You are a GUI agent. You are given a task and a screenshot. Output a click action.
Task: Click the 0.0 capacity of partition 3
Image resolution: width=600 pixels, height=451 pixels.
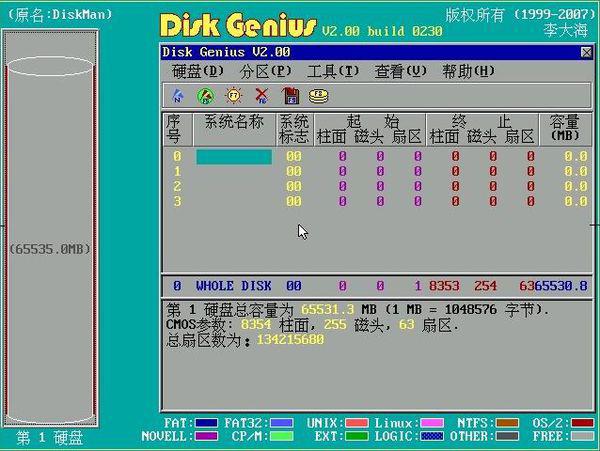point(576,201)
